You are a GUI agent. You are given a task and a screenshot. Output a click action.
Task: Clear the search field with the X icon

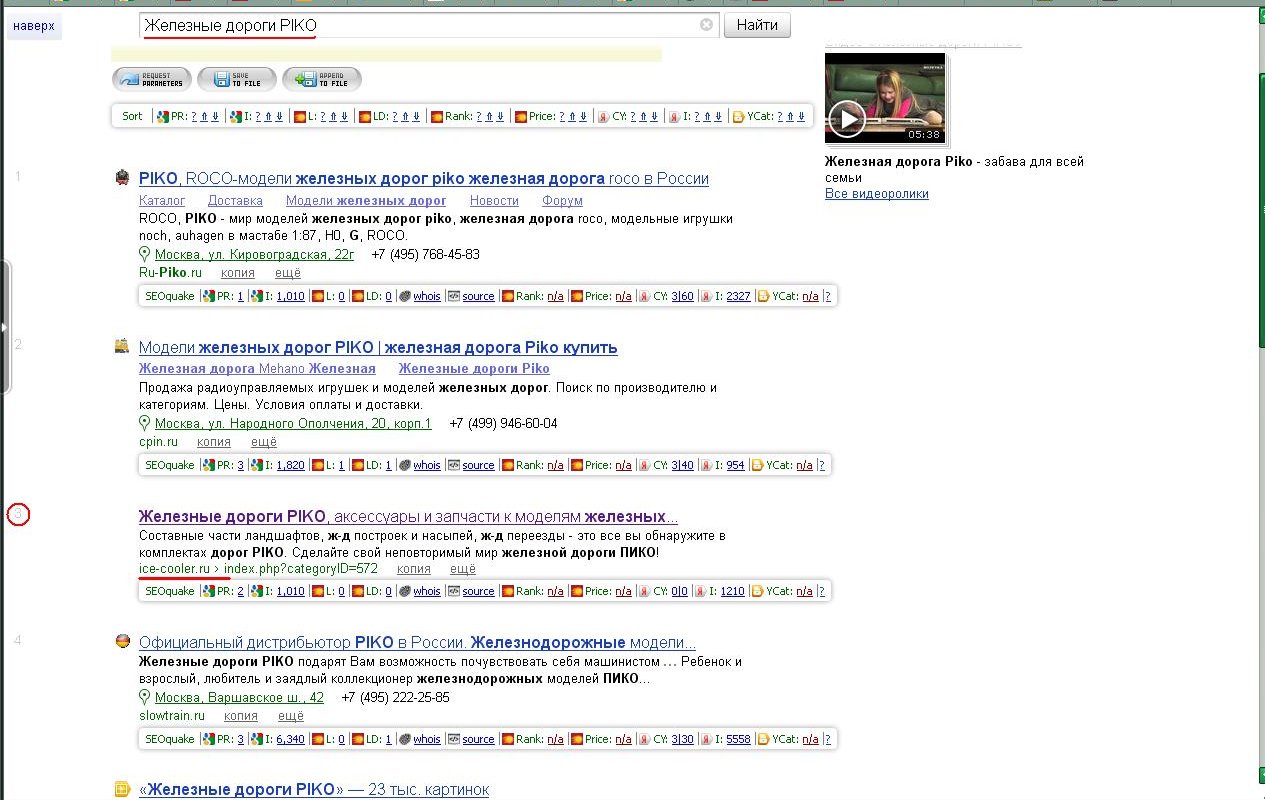pos(706,25)
